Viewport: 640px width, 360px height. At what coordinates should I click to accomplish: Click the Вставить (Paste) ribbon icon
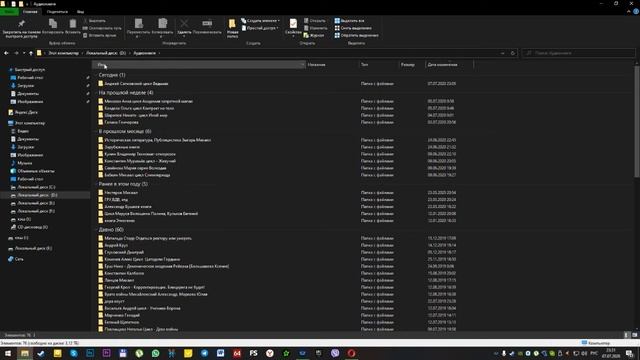coord(73,27)
